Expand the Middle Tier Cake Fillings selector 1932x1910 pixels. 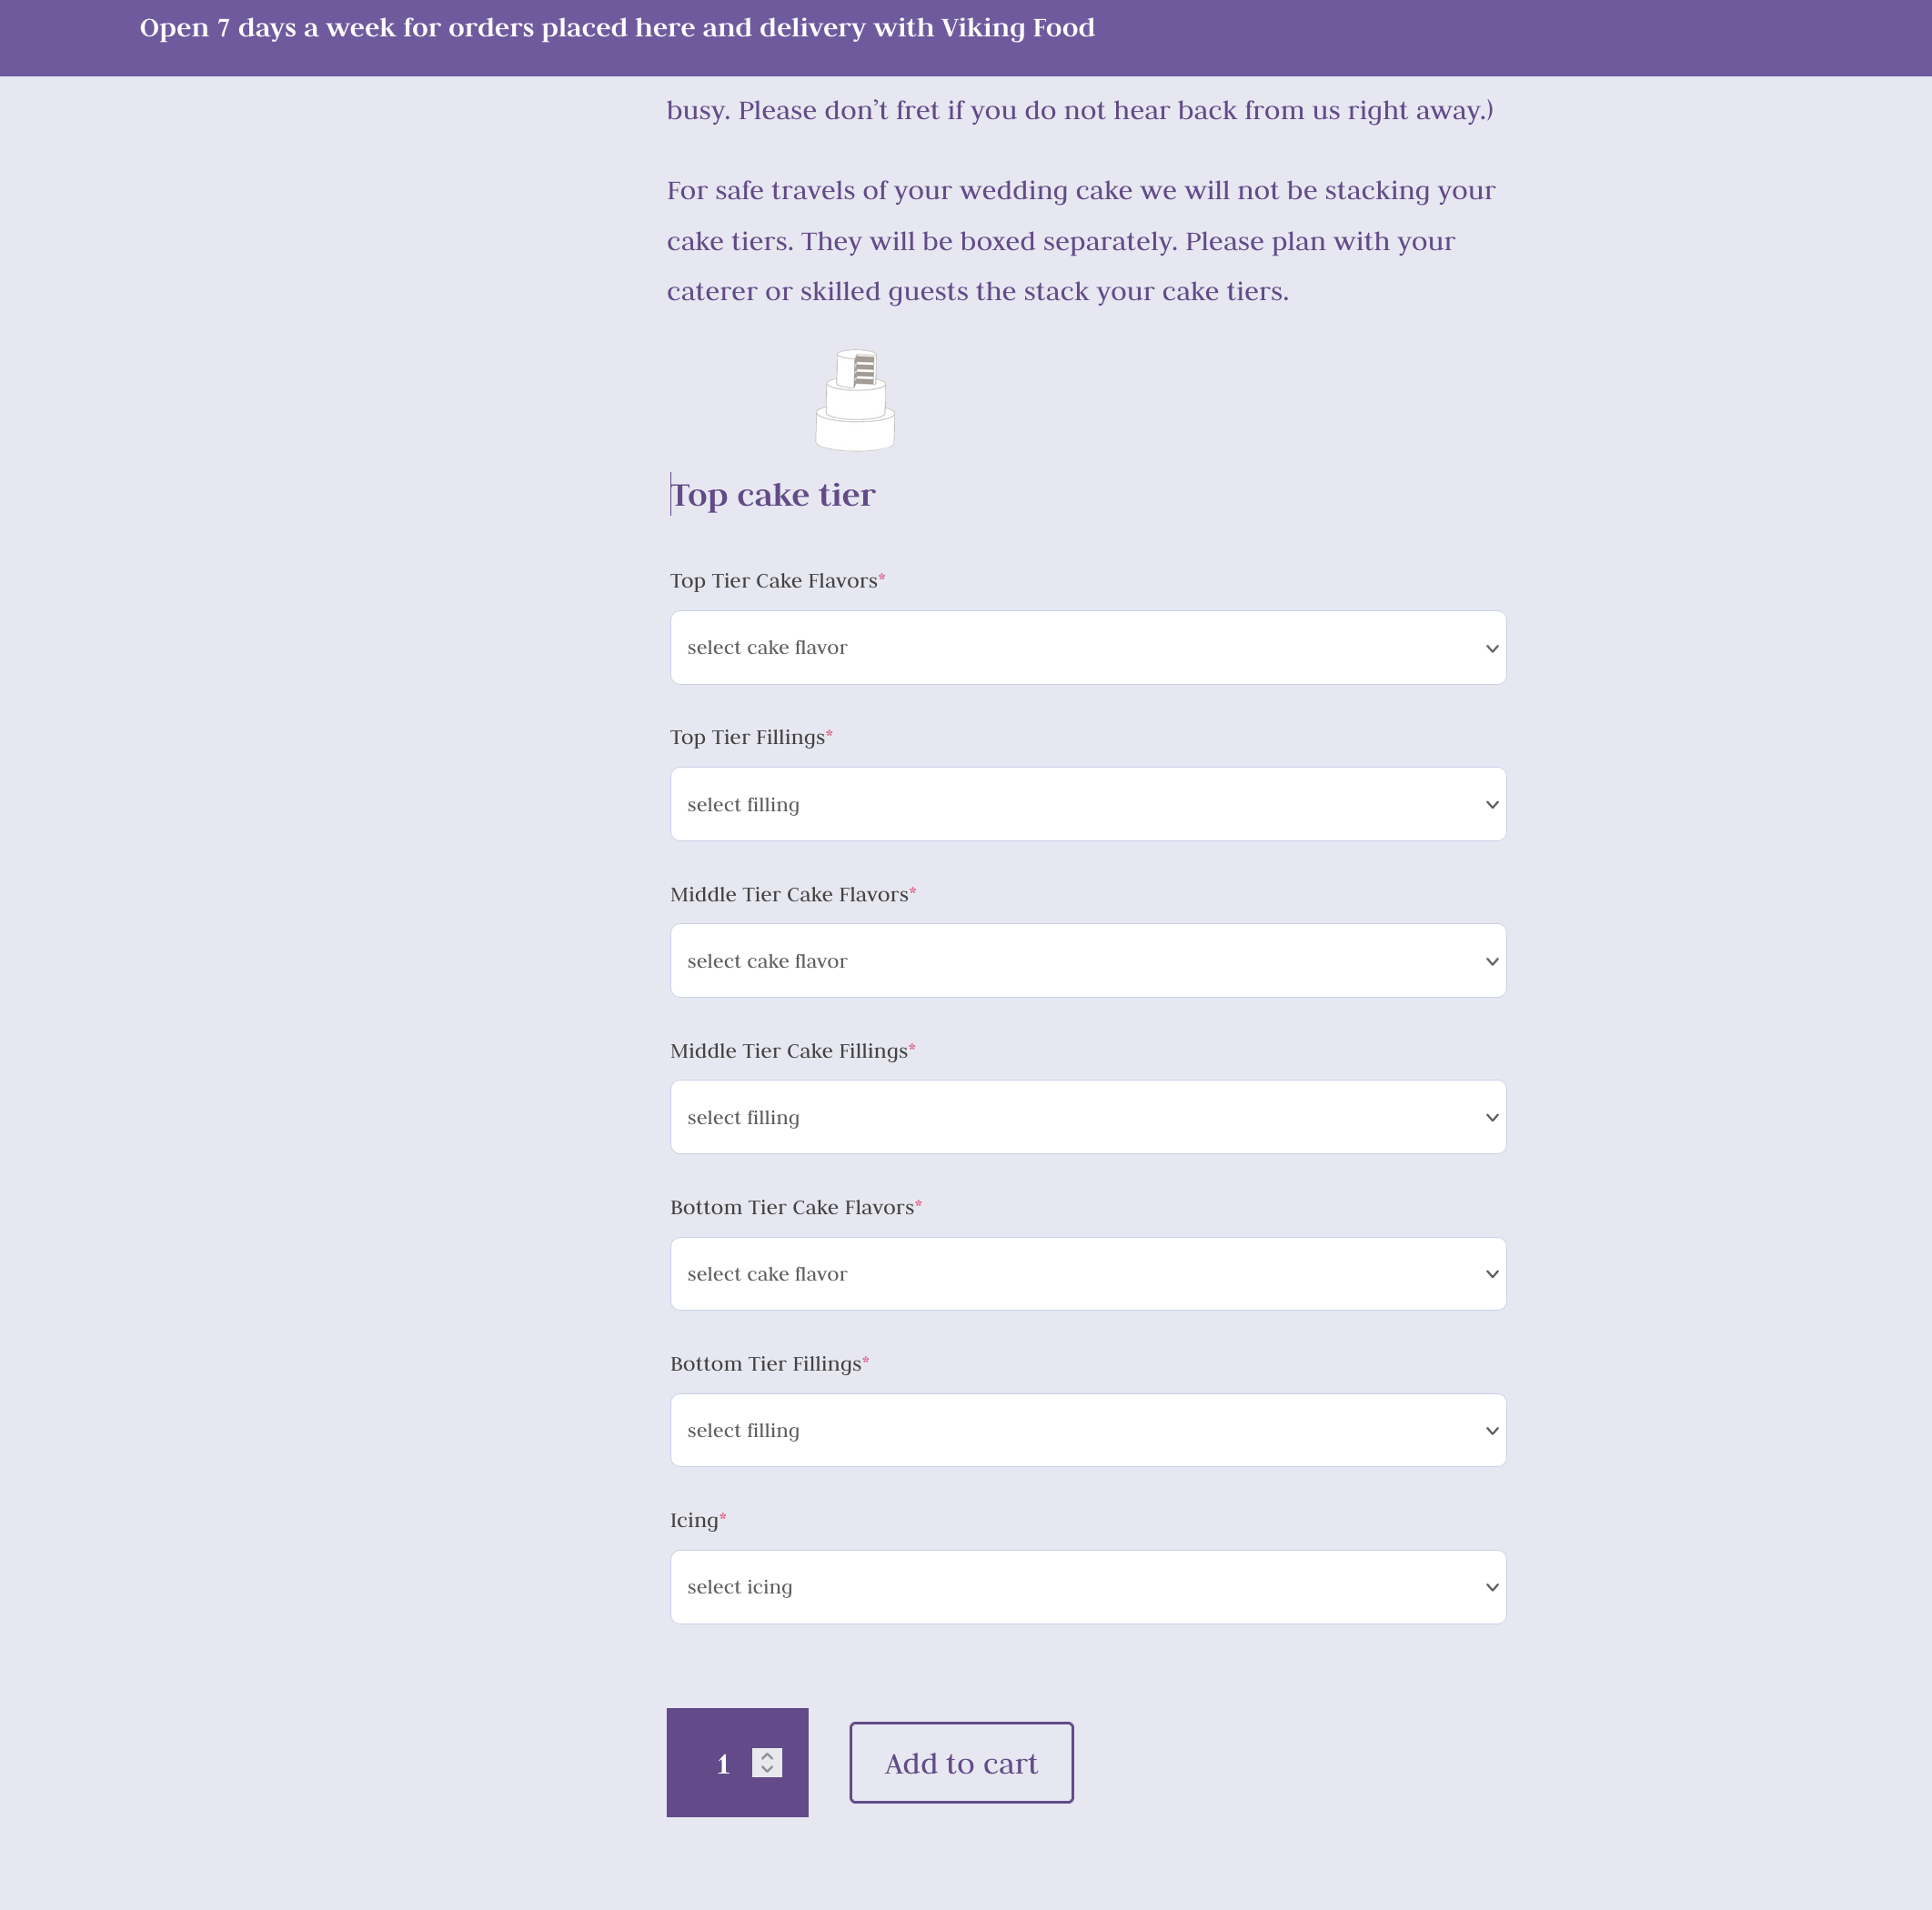click(x=1088, y=1117)
